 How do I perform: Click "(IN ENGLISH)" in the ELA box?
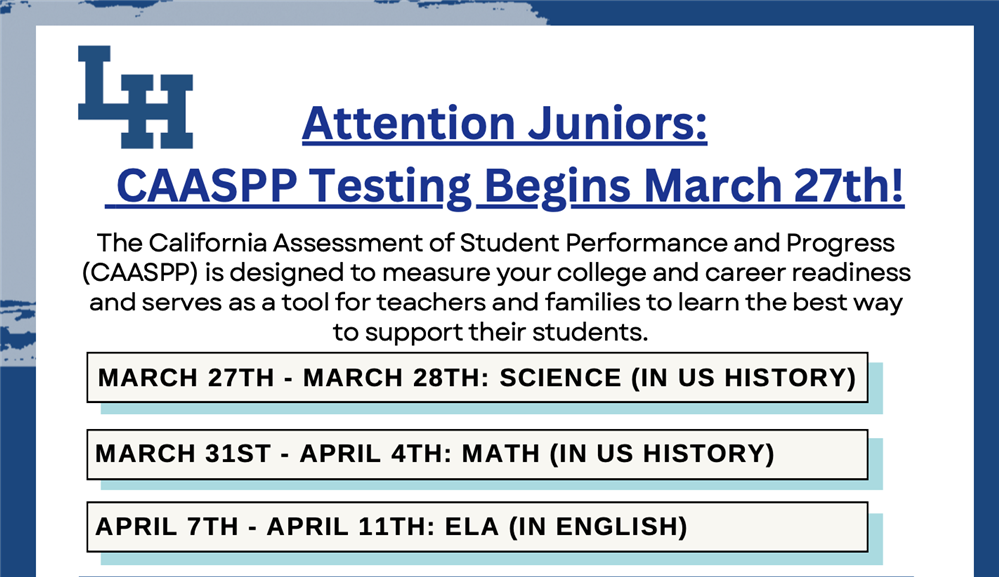[598, 527]
